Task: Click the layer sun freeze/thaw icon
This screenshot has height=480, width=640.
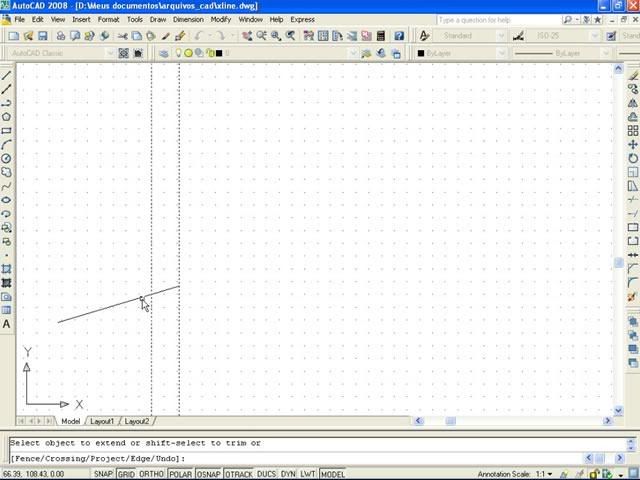Action: 188,53
